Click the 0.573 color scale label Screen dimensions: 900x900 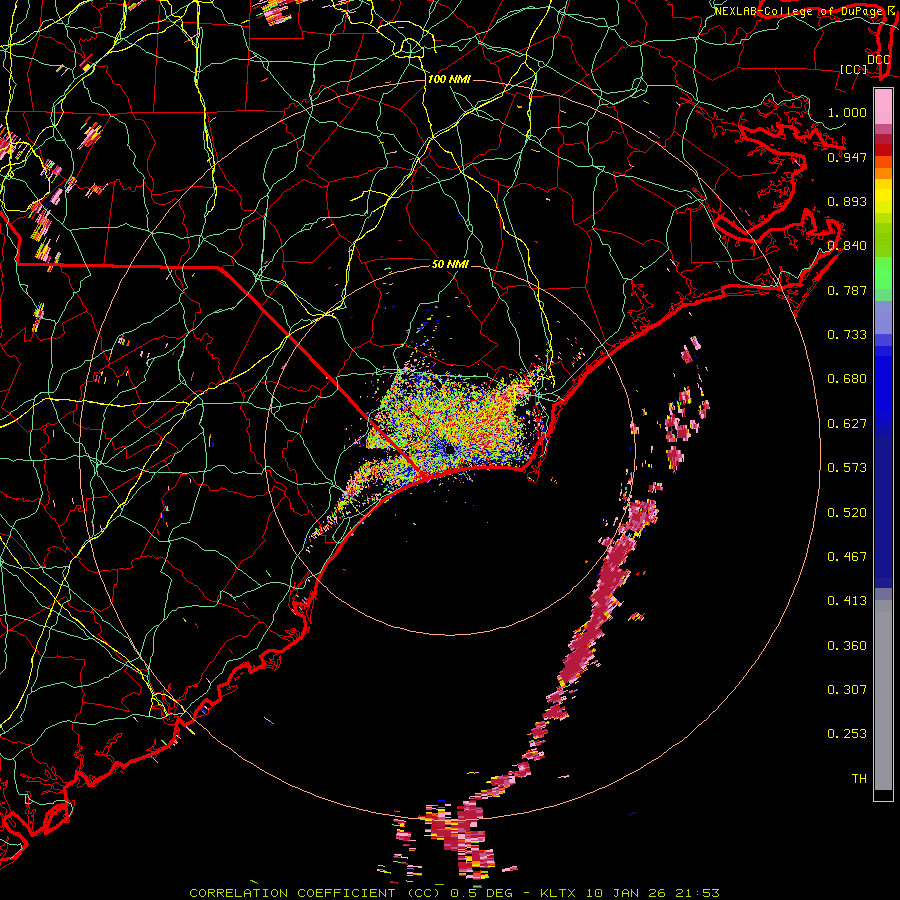click(x=847, y=468)
